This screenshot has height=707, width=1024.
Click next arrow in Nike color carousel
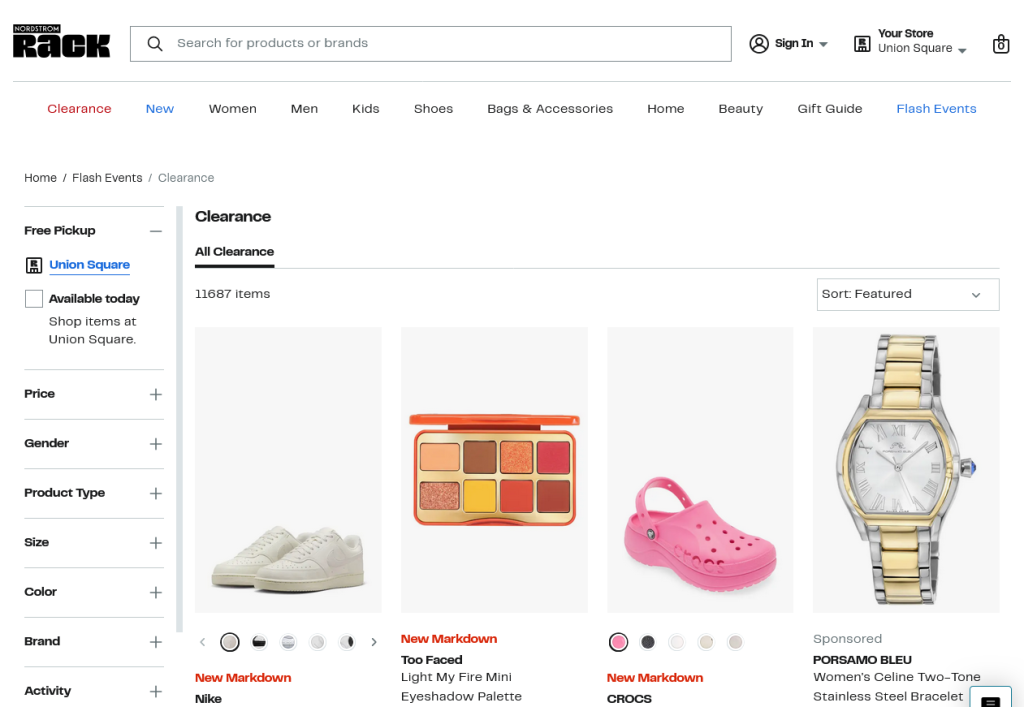pyautogui.click(x=374, y=642)
